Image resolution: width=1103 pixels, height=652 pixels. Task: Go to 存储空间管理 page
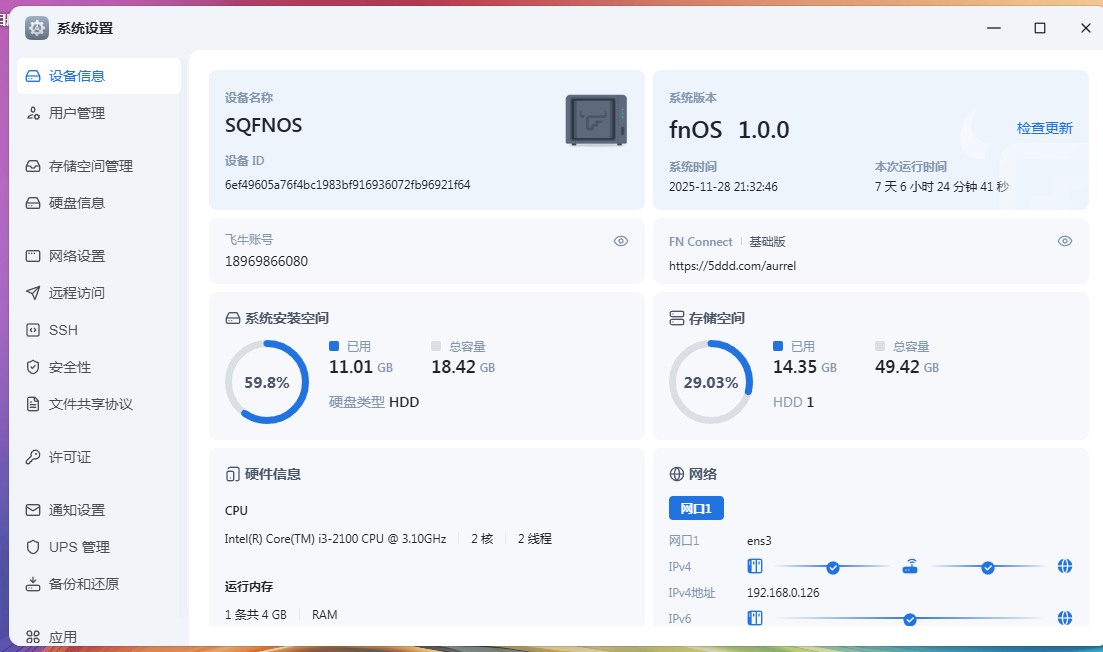pos(91,166)
